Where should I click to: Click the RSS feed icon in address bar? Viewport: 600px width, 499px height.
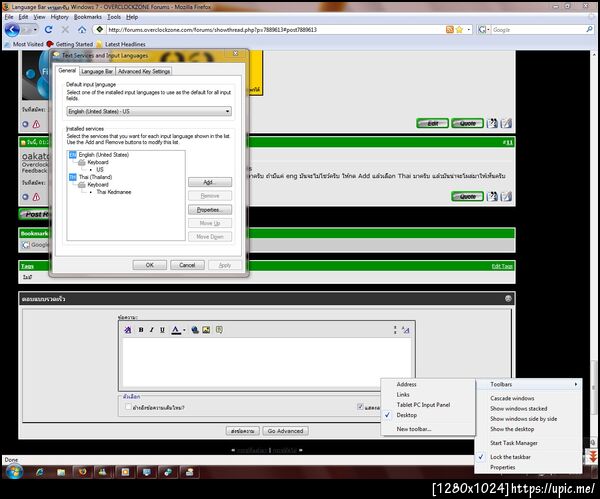(450, 29)
